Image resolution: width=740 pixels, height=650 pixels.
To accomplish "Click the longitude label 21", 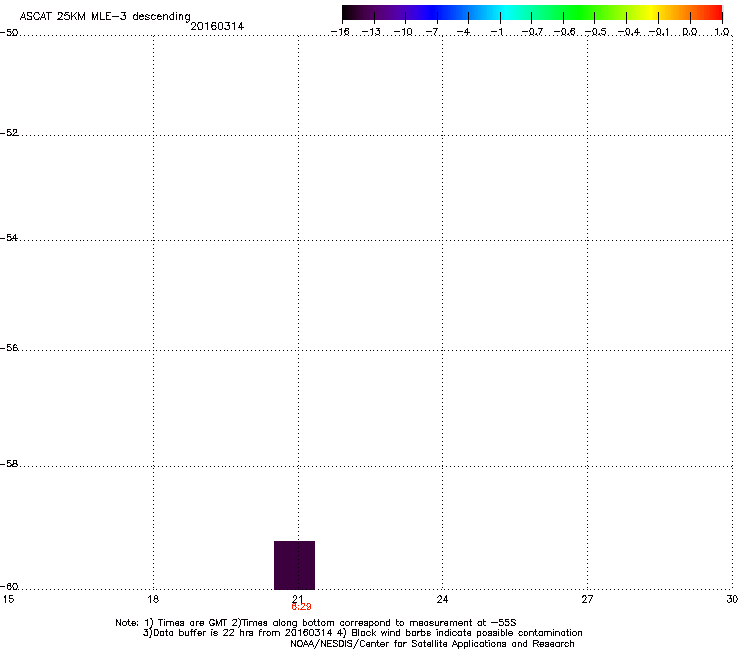I will coord(298,598).
